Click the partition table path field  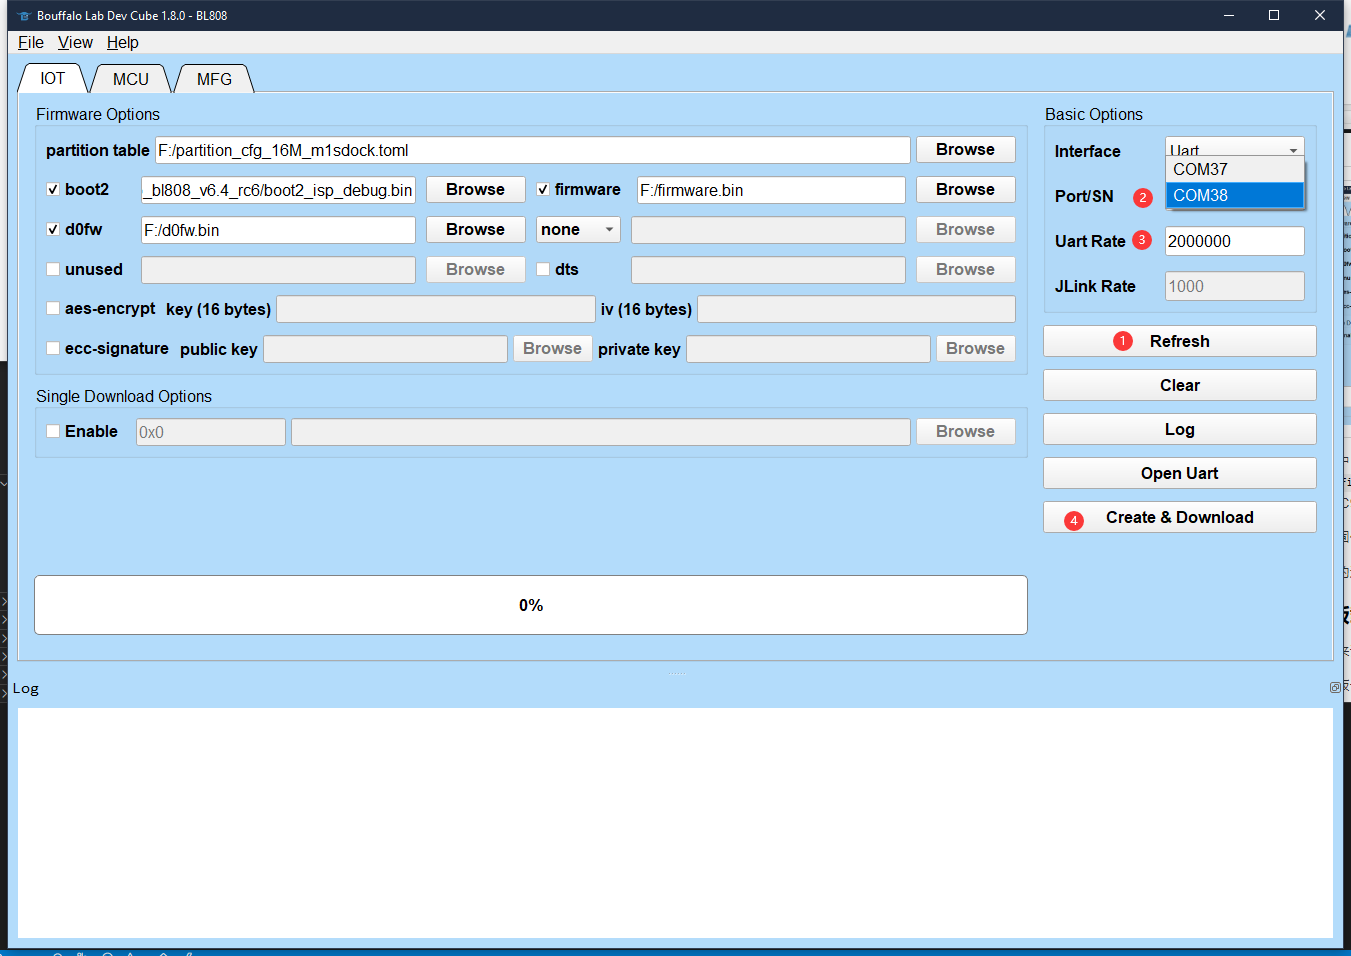point(533,150)
